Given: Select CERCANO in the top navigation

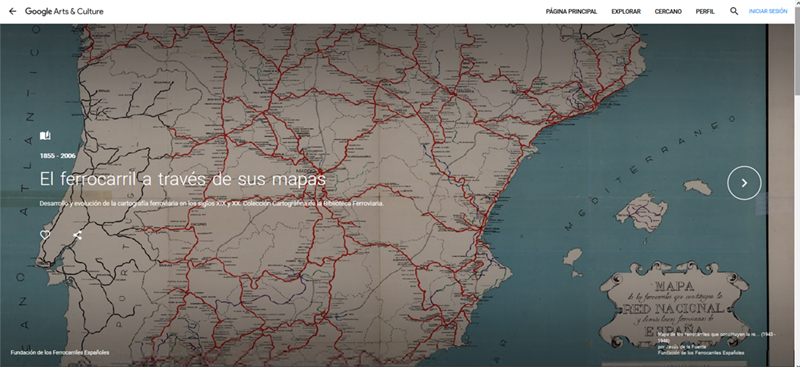Looking at the screenshot, I should click(668, 12).
